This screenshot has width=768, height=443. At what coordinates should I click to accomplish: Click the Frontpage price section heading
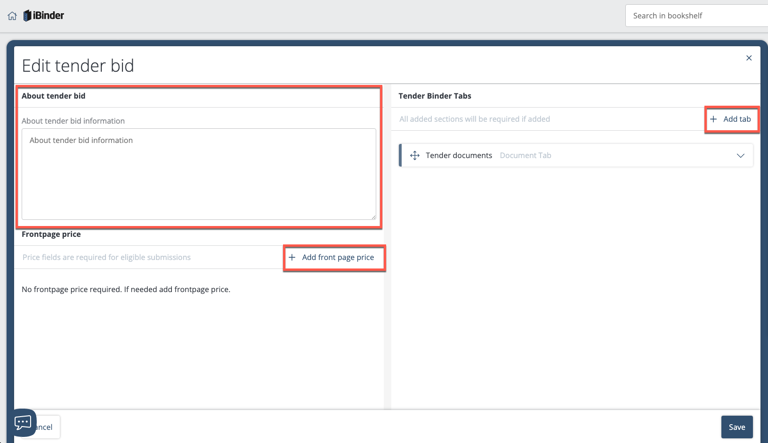click(x=51, y=234)
